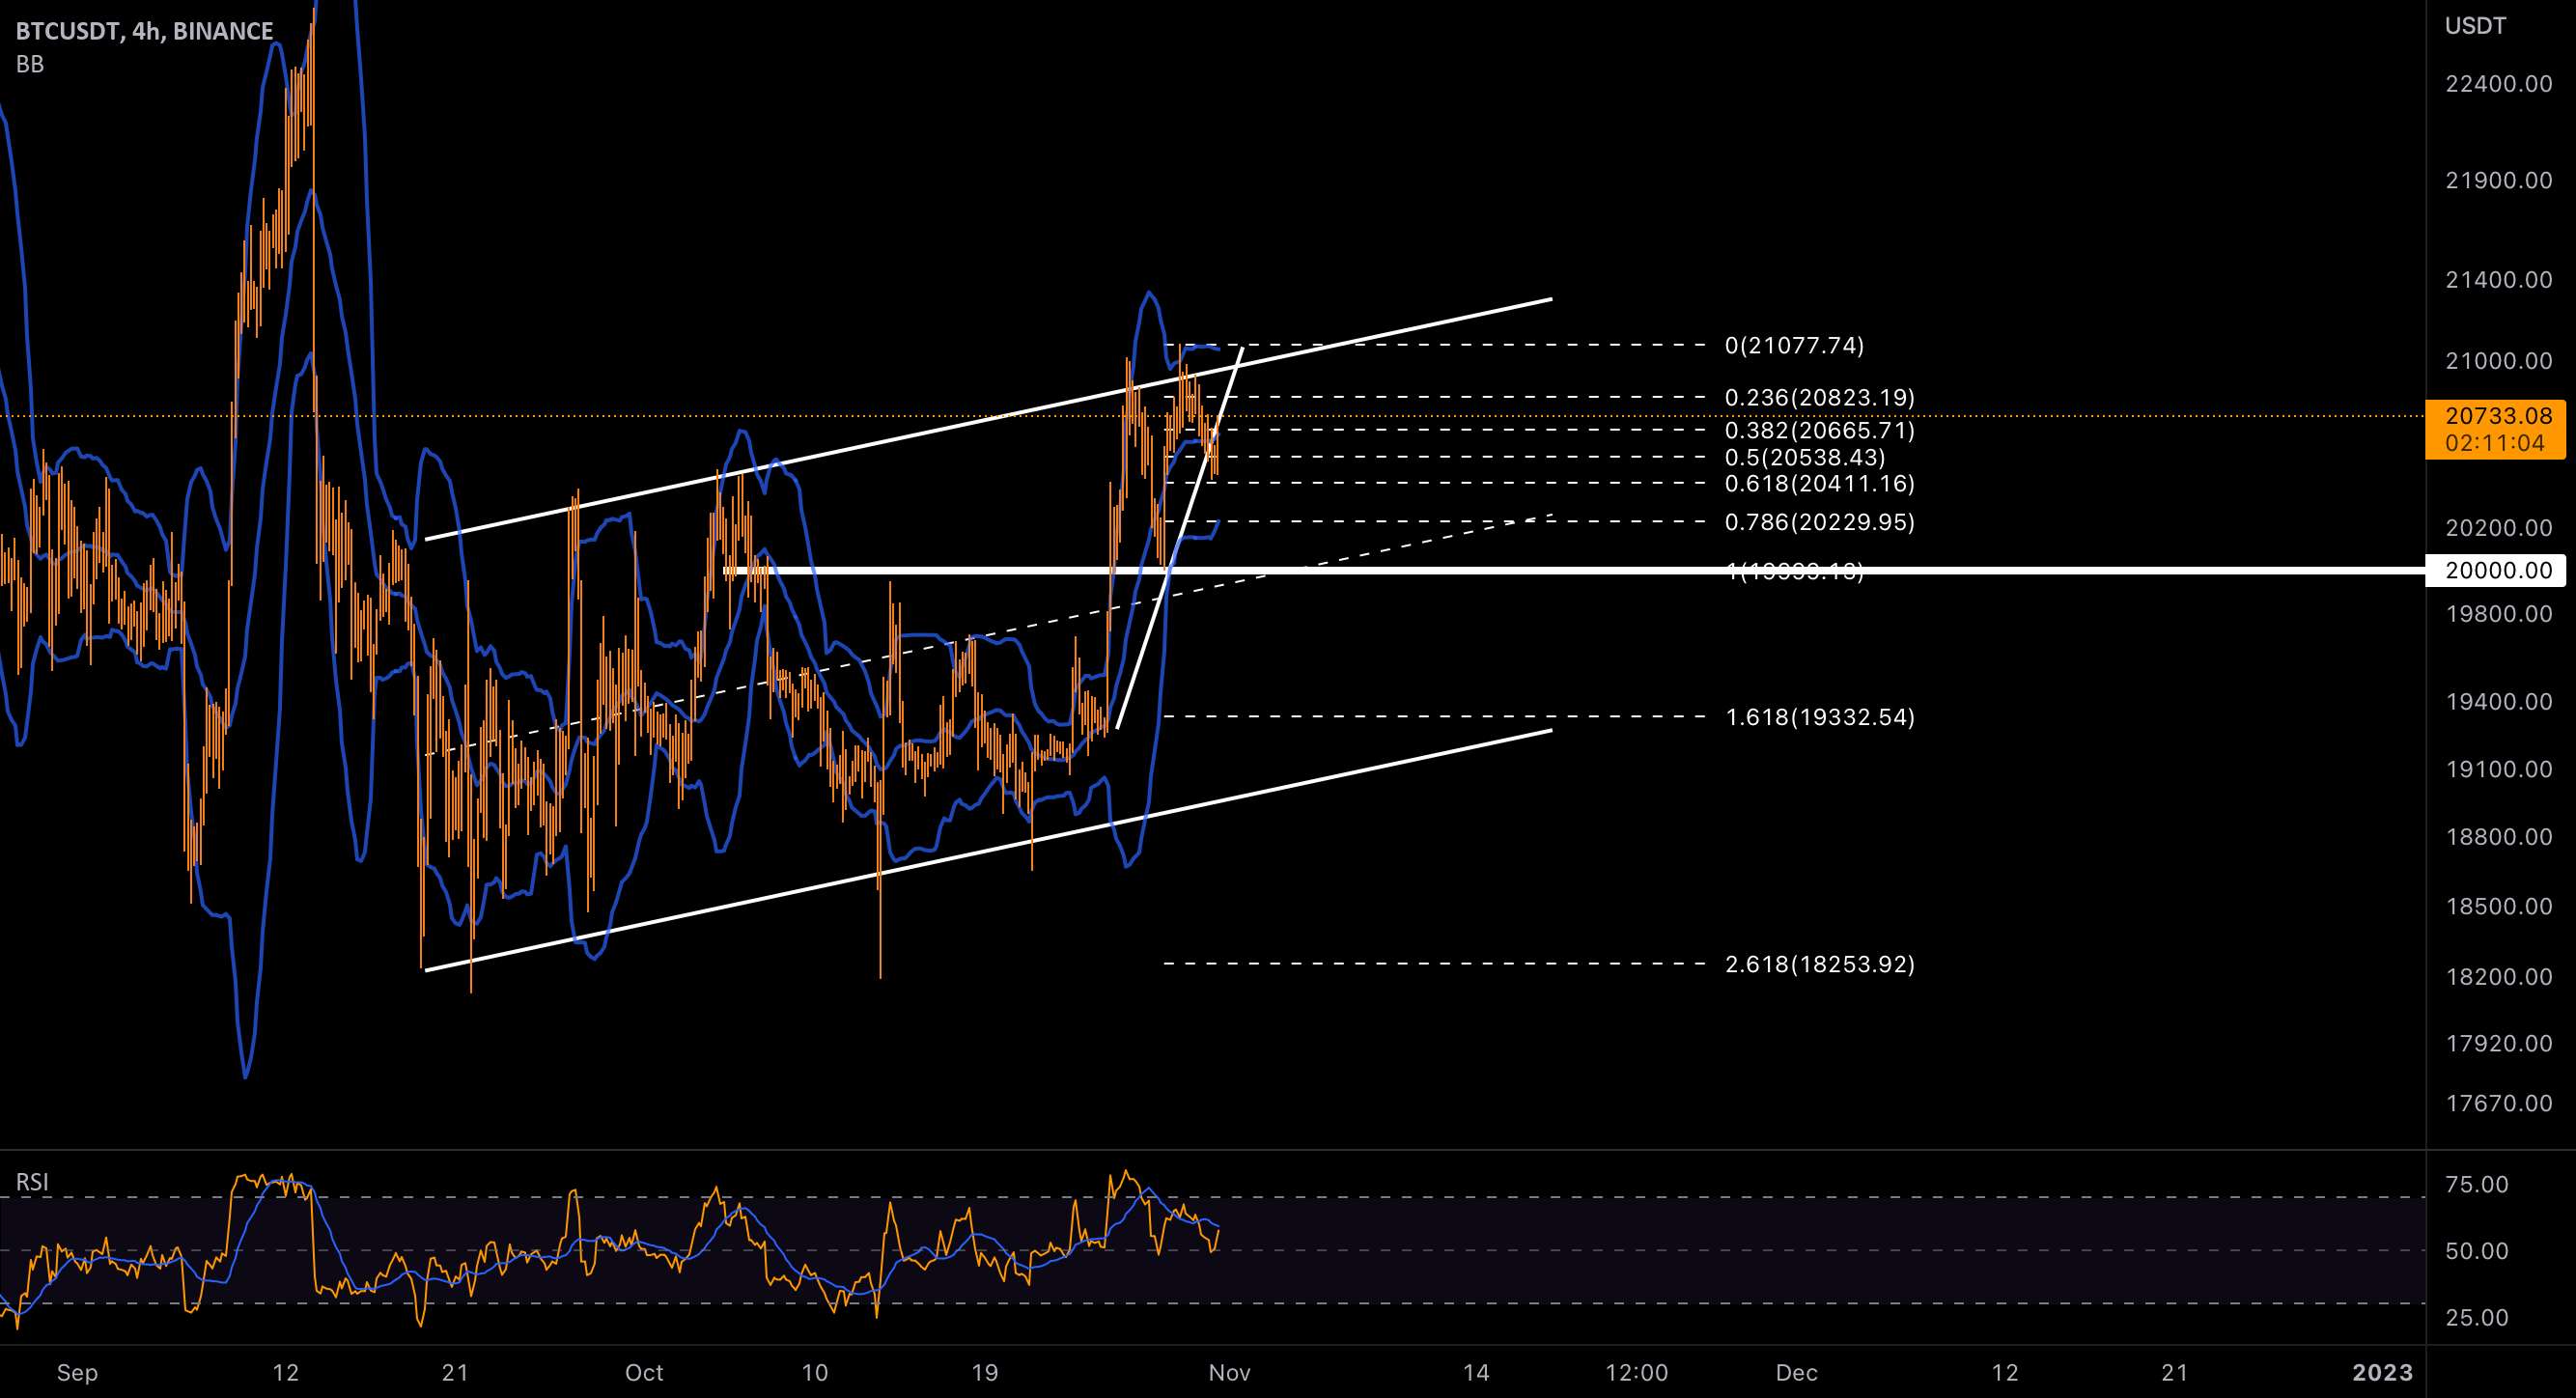Click the Fibonacci label 0.618(20411.16)

coord(1820,483)
